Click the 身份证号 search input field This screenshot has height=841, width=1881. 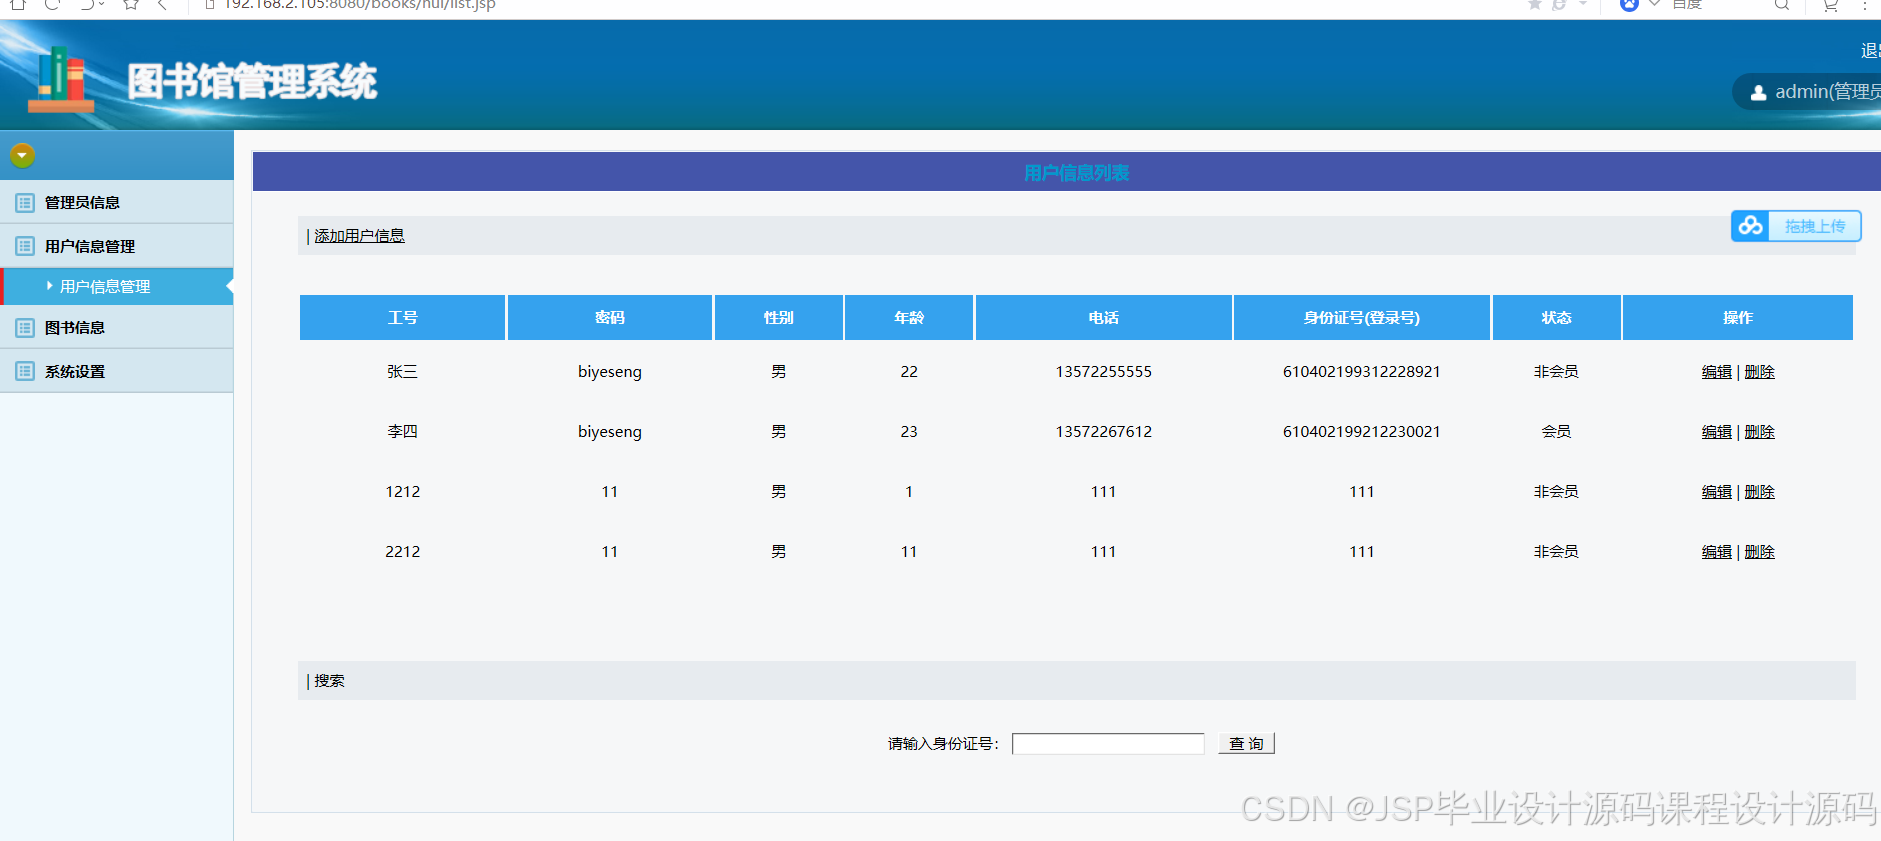point(1108,744)
